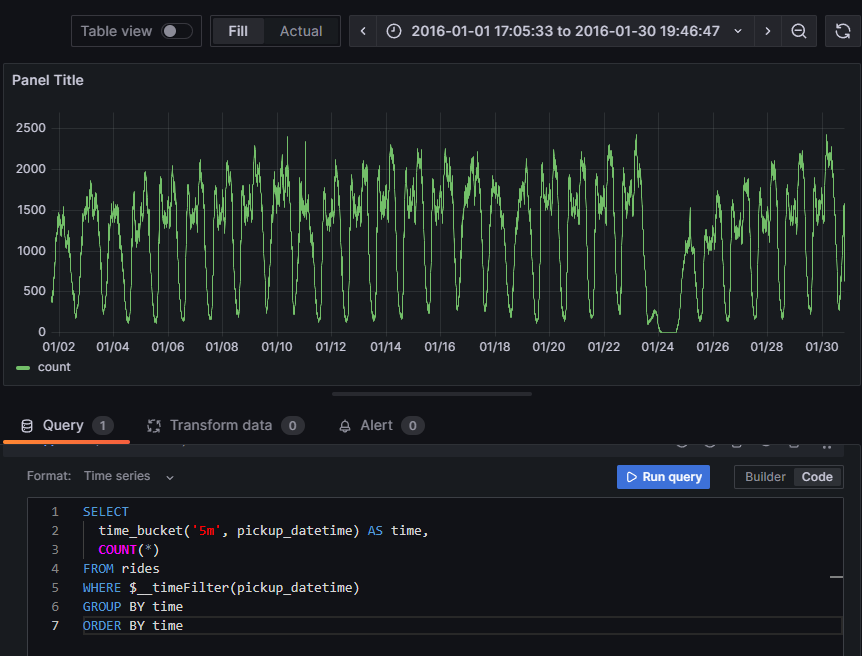Open the Alert tab

[x=376, y=425]
